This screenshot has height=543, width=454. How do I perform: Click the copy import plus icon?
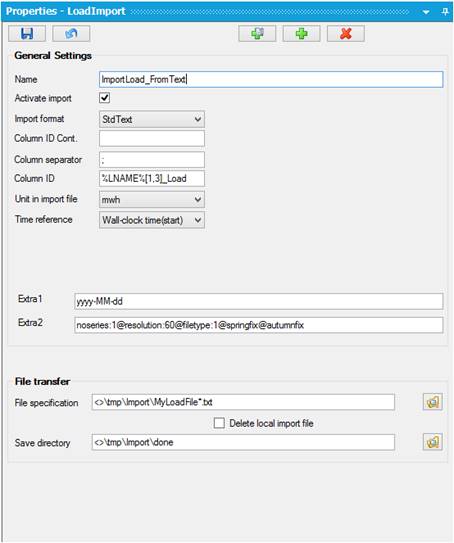(x=257, y=34)
